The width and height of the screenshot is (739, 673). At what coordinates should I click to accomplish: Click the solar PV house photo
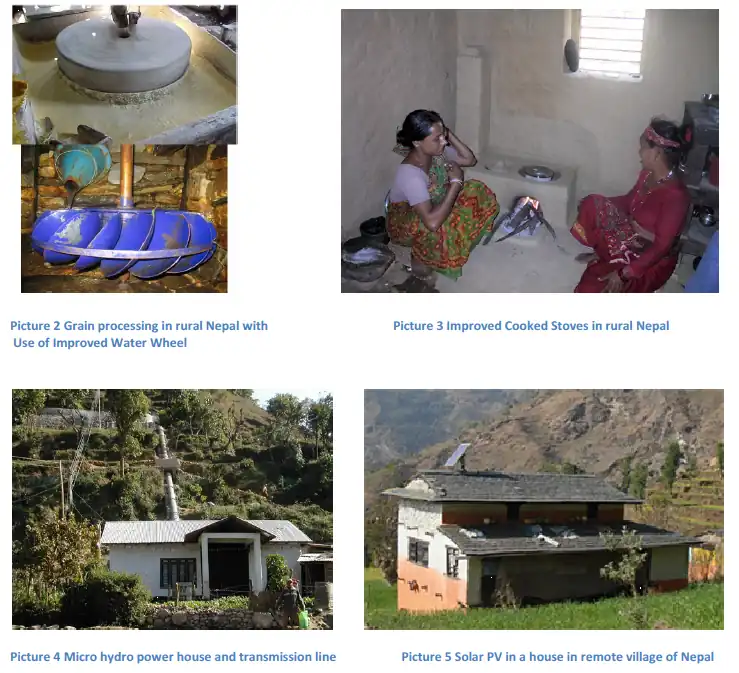544,509
